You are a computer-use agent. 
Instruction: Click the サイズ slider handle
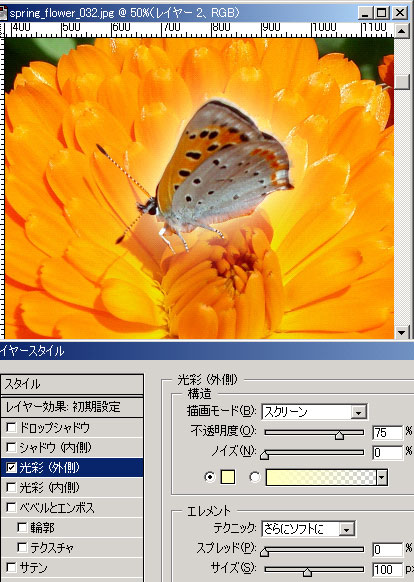[x=307, y=572]
